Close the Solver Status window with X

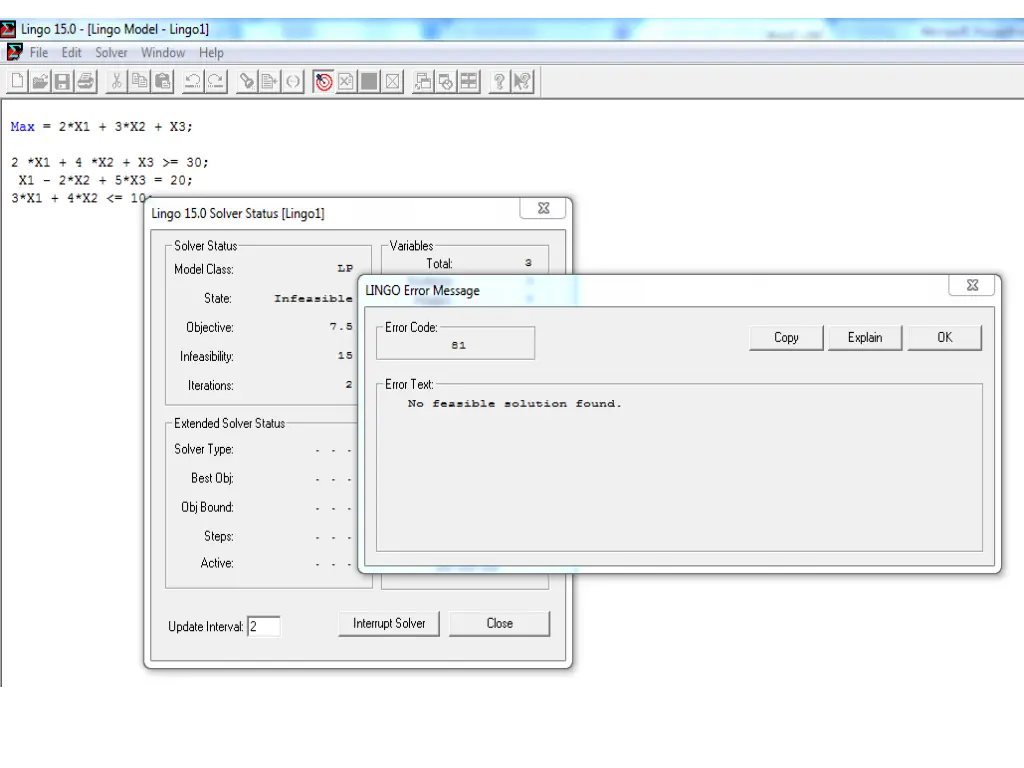click(543, 208)
